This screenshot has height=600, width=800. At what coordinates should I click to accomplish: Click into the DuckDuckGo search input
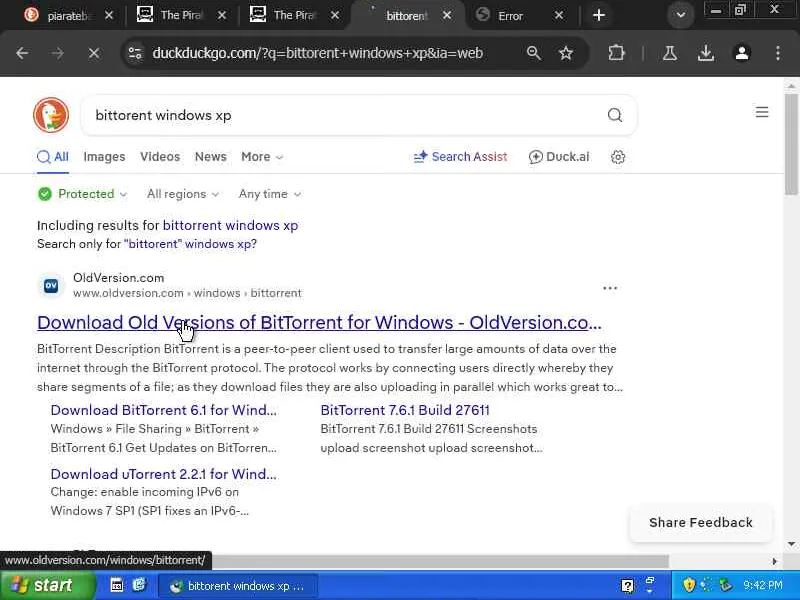[347, 115]
